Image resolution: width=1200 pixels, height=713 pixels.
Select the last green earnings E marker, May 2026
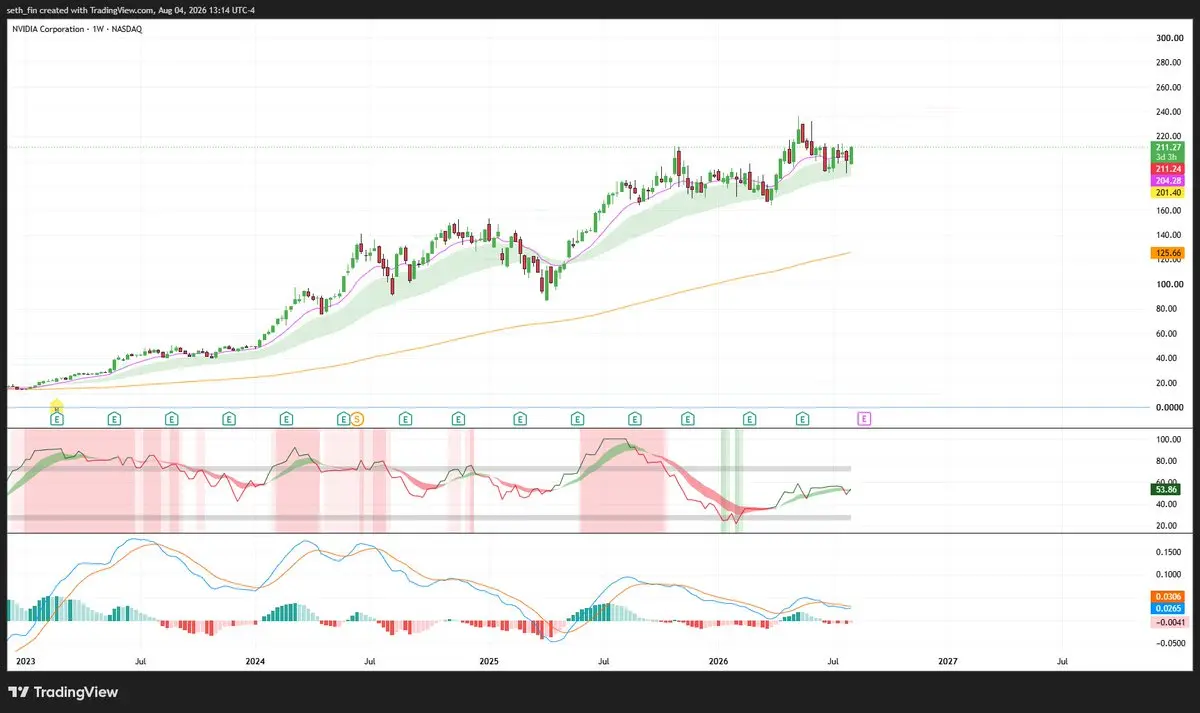coord(803,419)
